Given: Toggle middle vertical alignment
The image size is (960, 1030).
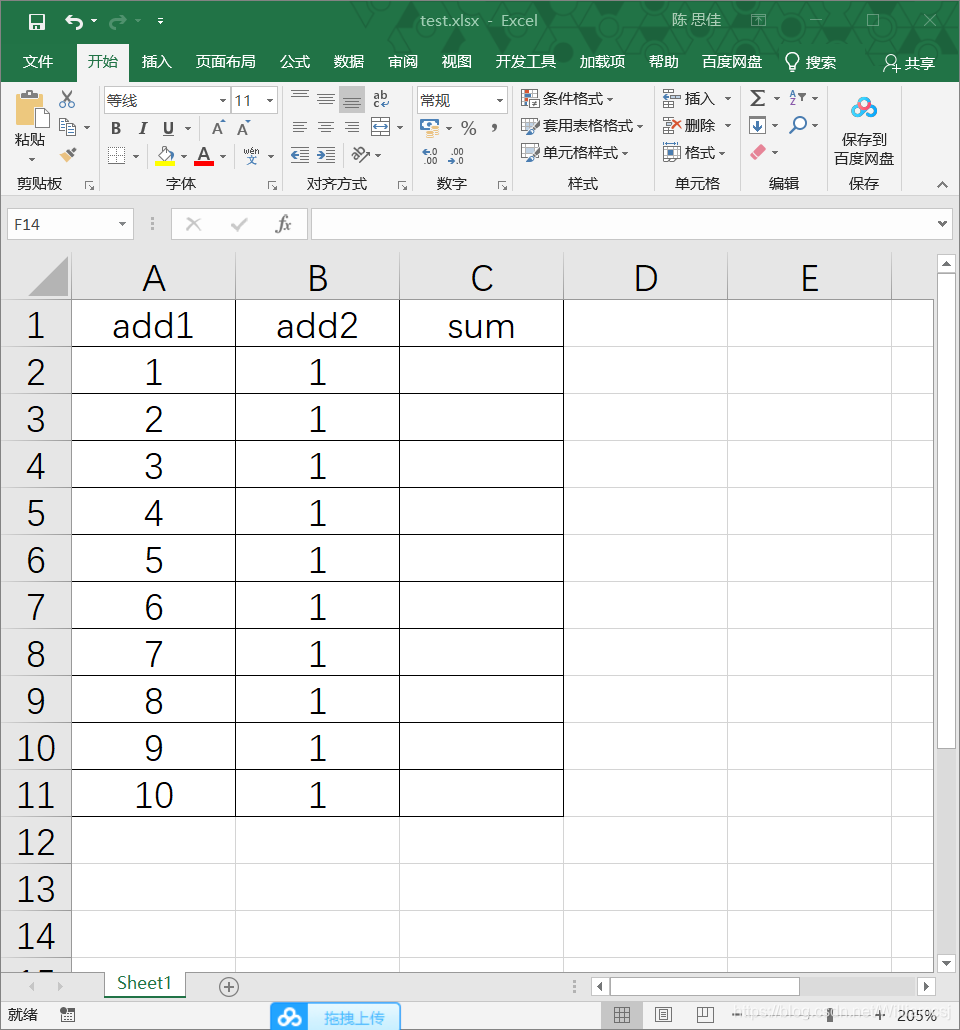Looking at the screenshot, I should pos(326,99).
